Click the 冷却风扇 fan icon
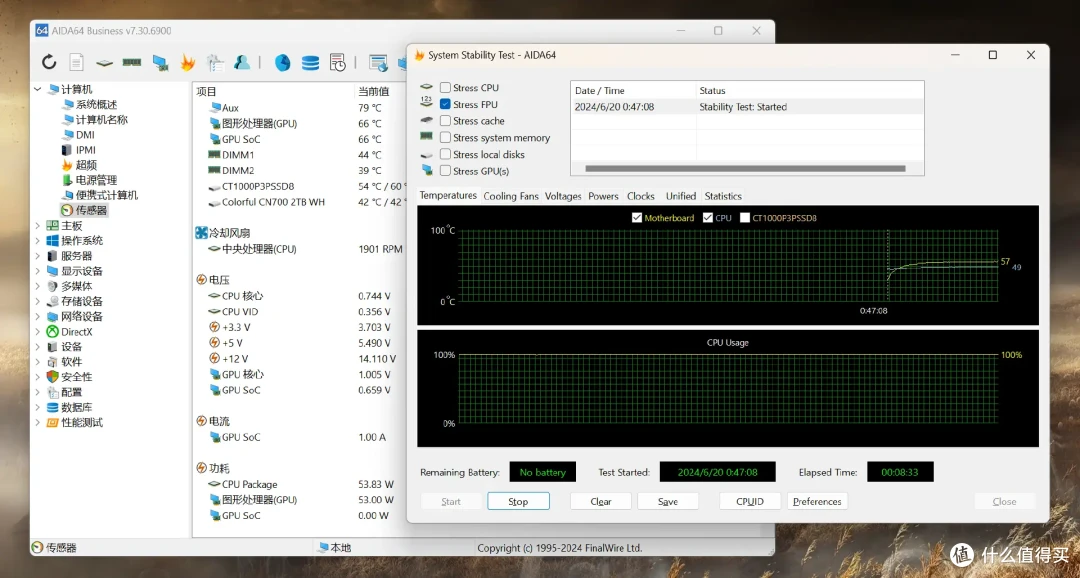 (201, 233)
